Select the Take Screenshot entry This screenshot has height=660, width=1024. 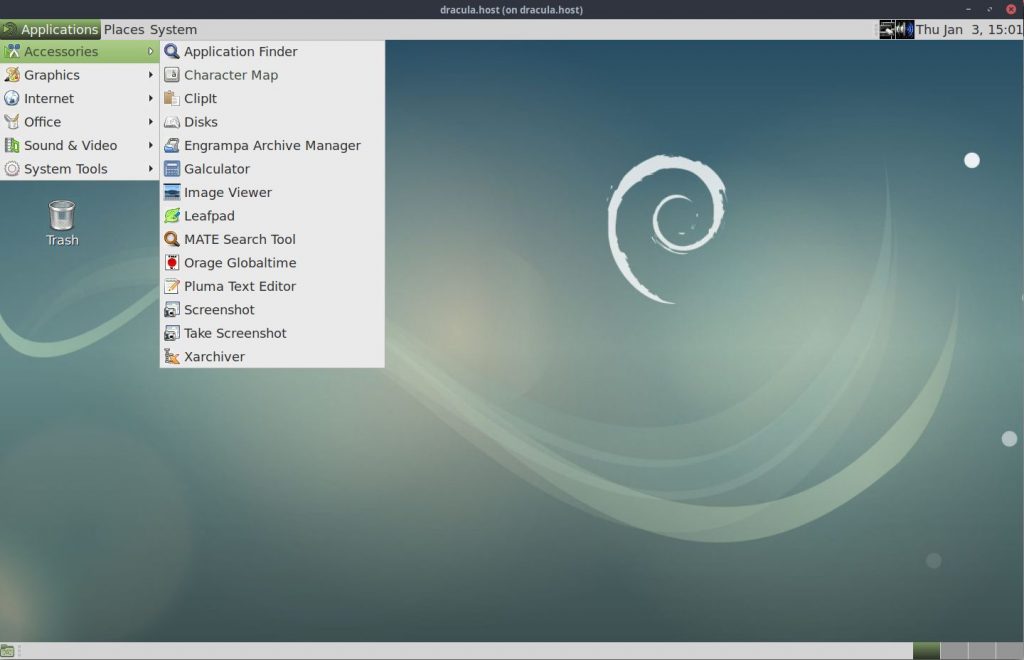coord(272,334)
